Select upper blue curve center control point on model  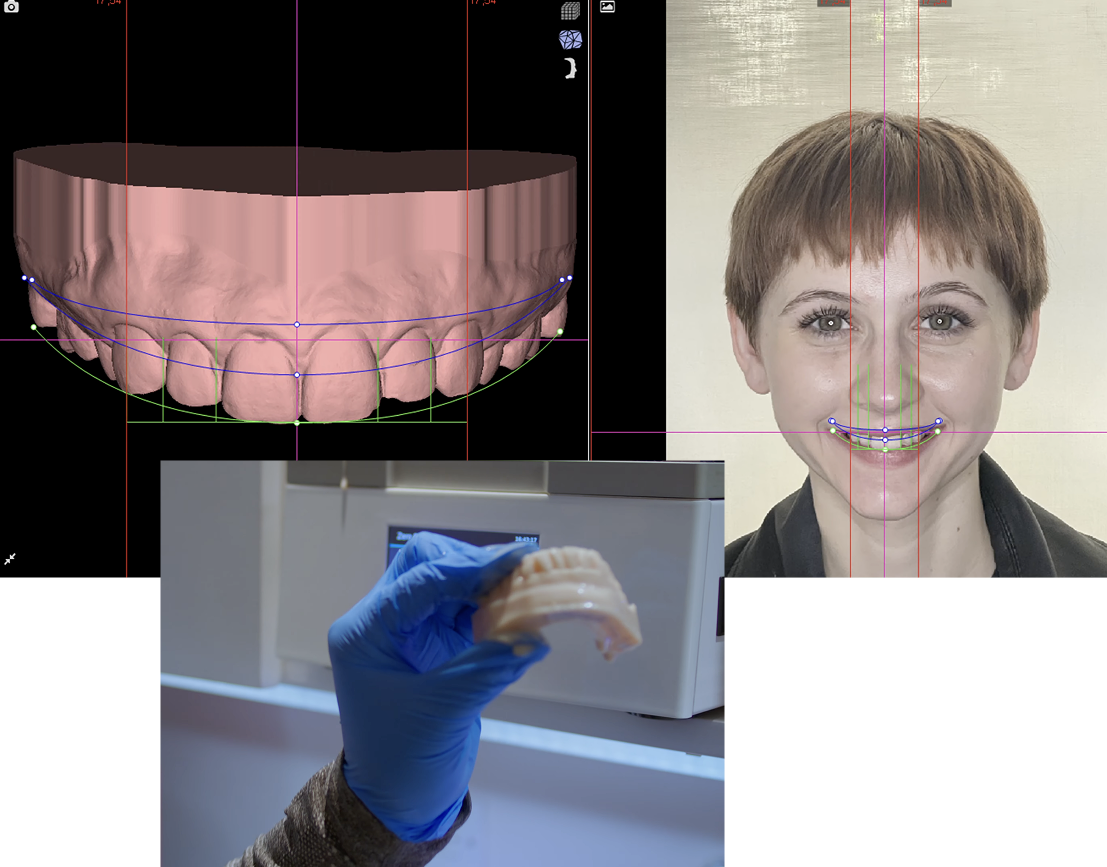coord(297,324)
